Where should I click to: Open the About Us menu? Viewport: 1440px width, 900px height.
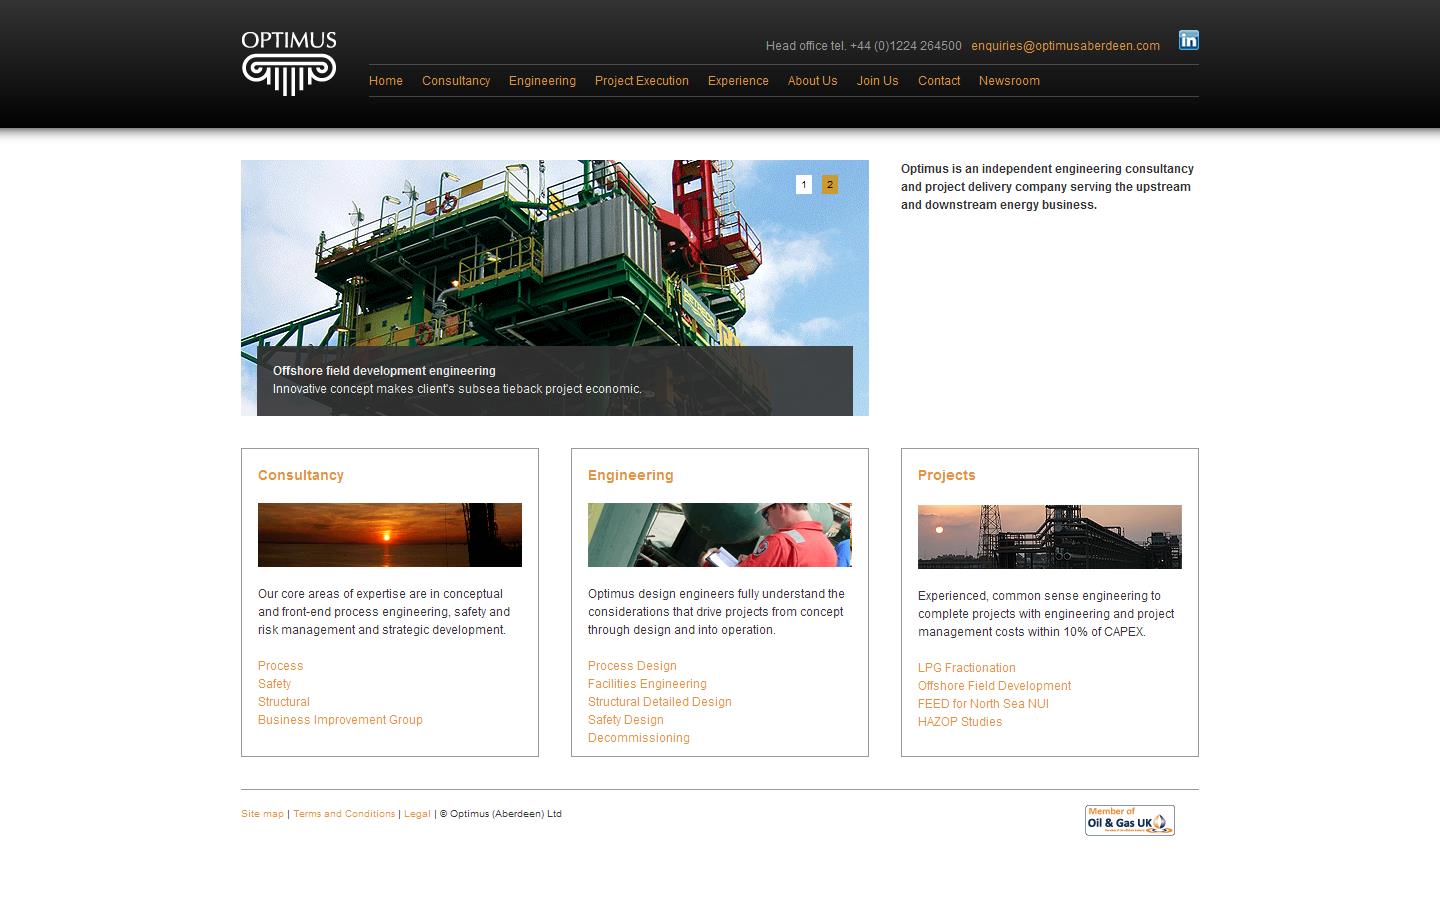812,81
